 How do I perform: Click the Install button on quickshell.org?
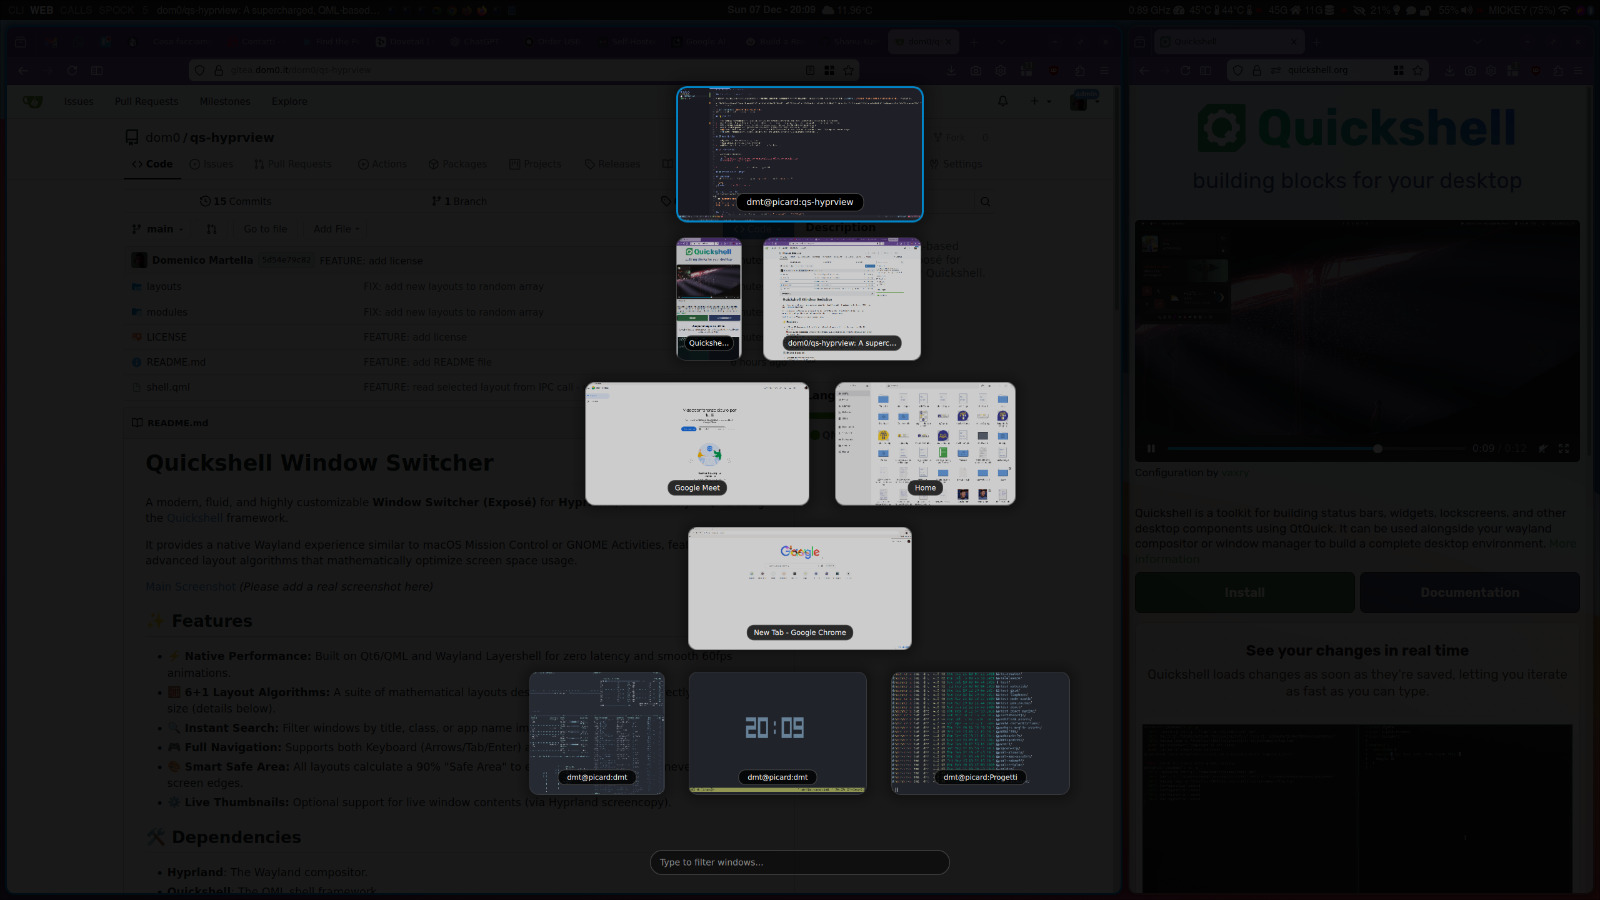pos(1245,593)
